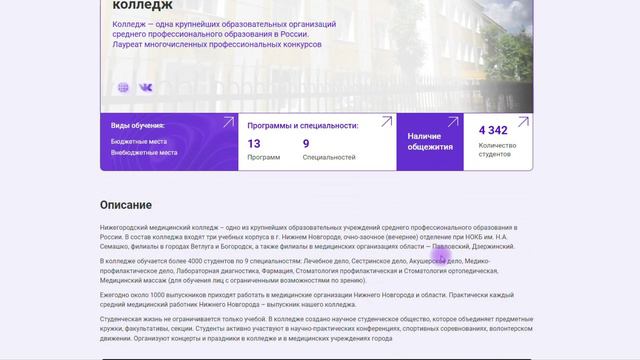Click the 13 Программ count
Screen dimensions: 640x360
264,149
